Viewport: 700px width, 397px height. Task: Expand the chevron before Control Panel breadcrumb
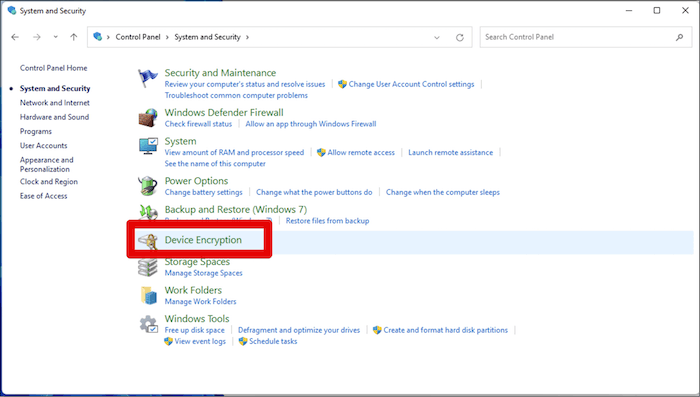[108, 37]
